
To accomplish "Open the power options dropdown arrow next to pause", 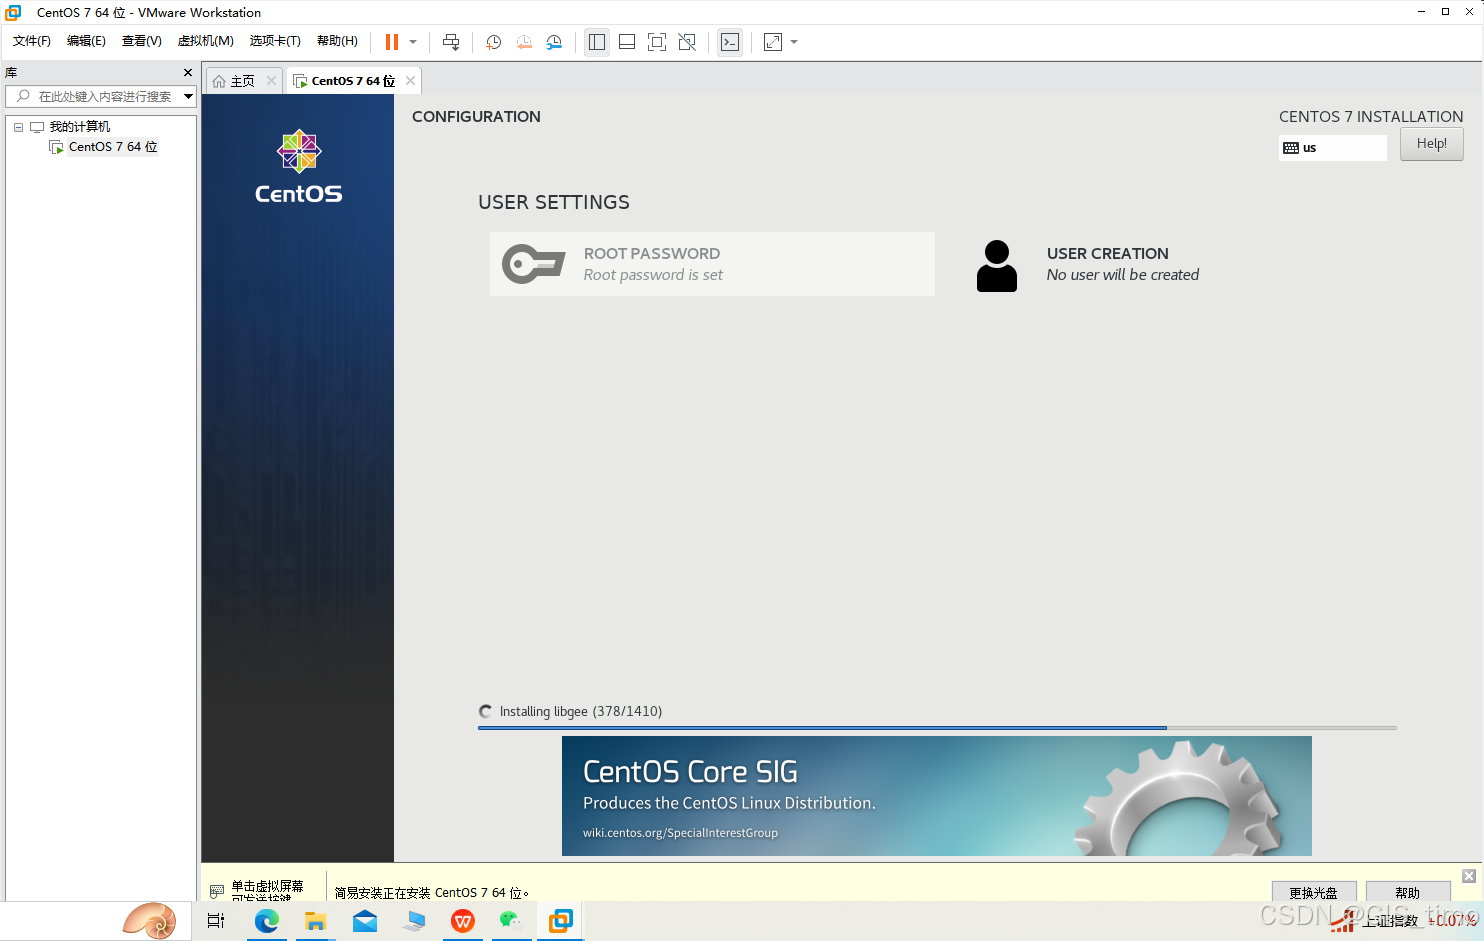I will tap(413, 42).
